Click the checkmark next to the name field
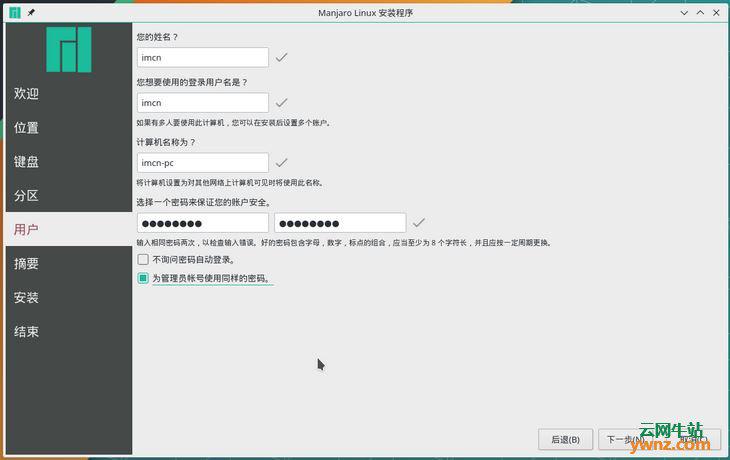This screenshot has width=730, height=460. pyautogui.click(x=281, y=57)
